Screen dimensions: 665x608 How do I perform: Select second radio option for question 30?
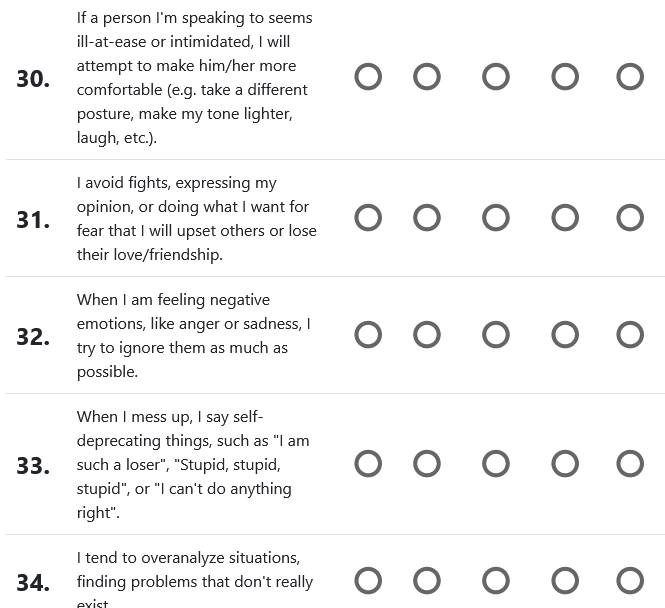[427, 77]
